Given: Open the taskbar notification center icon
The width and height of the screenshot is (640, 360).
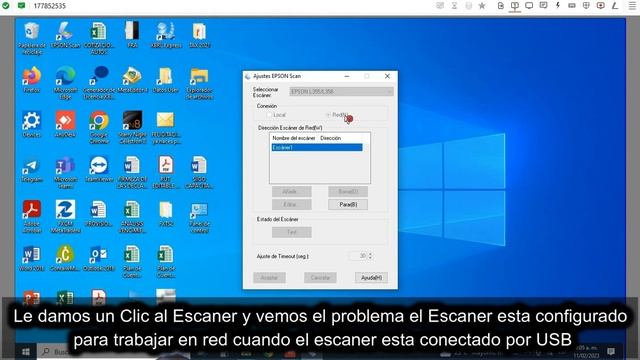Looking at the screenshot, I should 611,351.
